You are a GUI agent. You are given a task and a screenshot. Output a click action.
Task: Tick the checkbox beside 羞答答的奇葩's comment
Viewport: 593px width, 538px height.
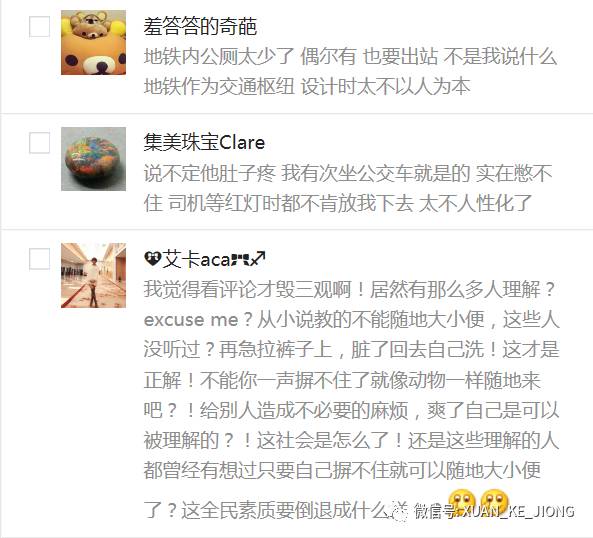pos(39,26)
